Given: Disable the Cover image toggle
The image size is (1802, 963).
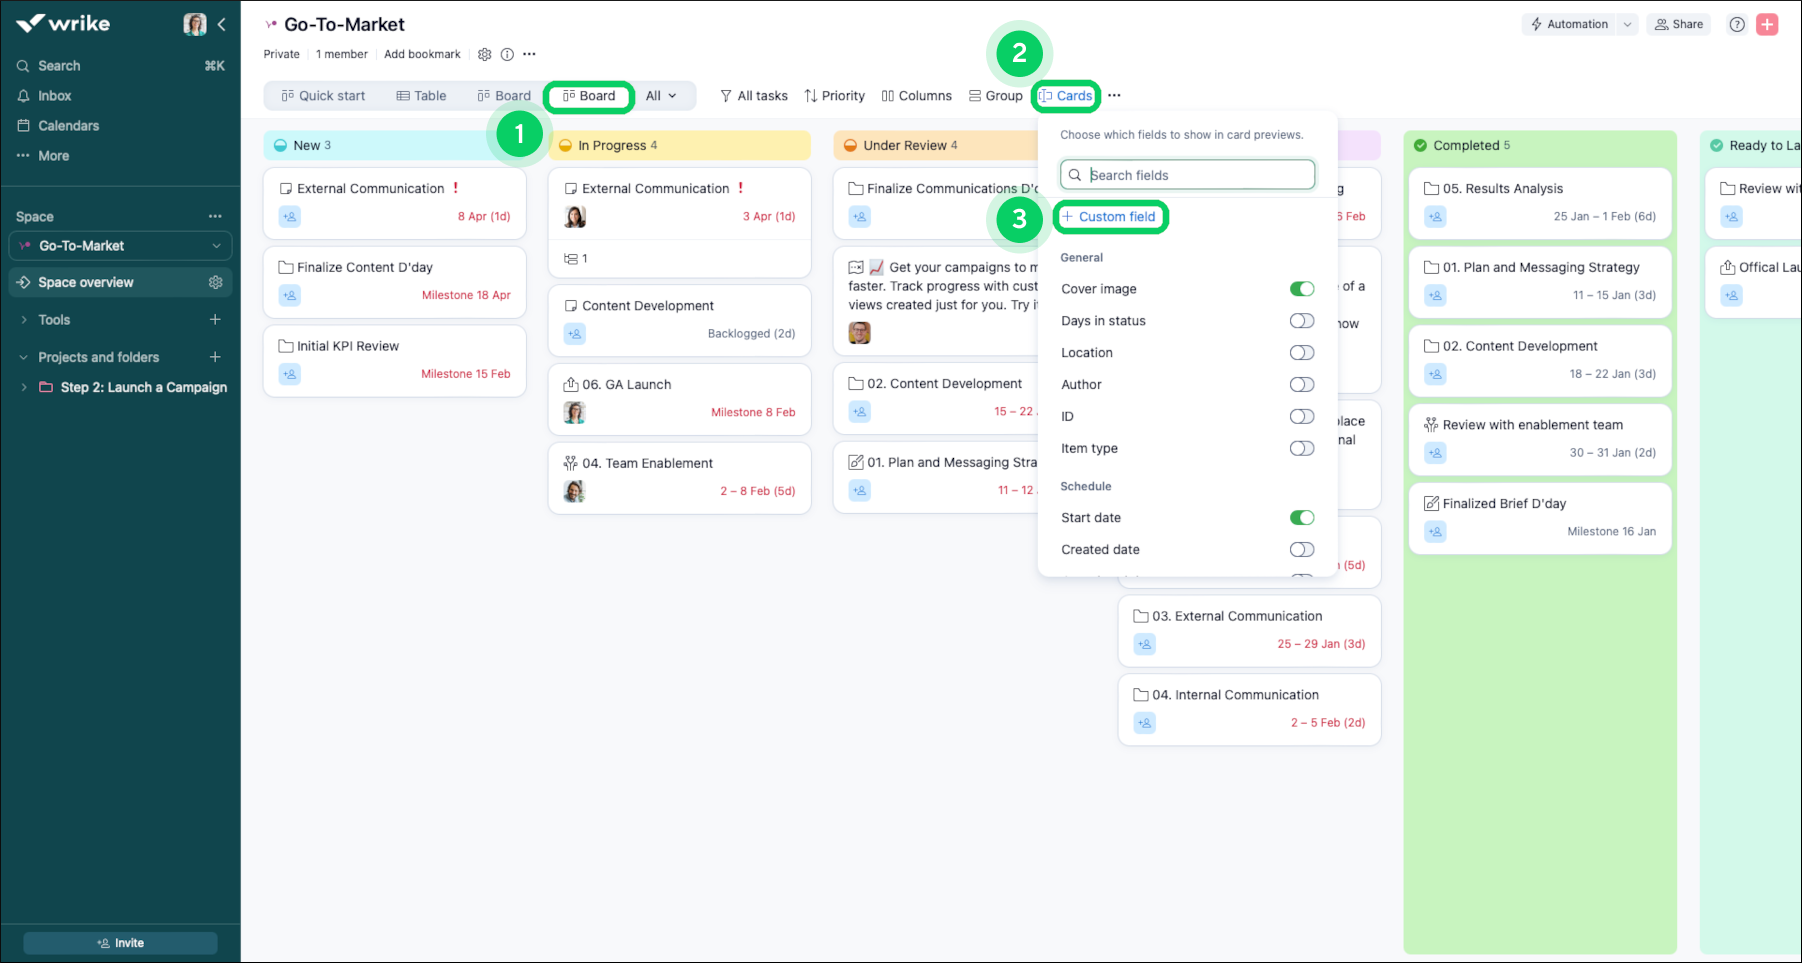Looking at the screenshot, I should 1301,289.
